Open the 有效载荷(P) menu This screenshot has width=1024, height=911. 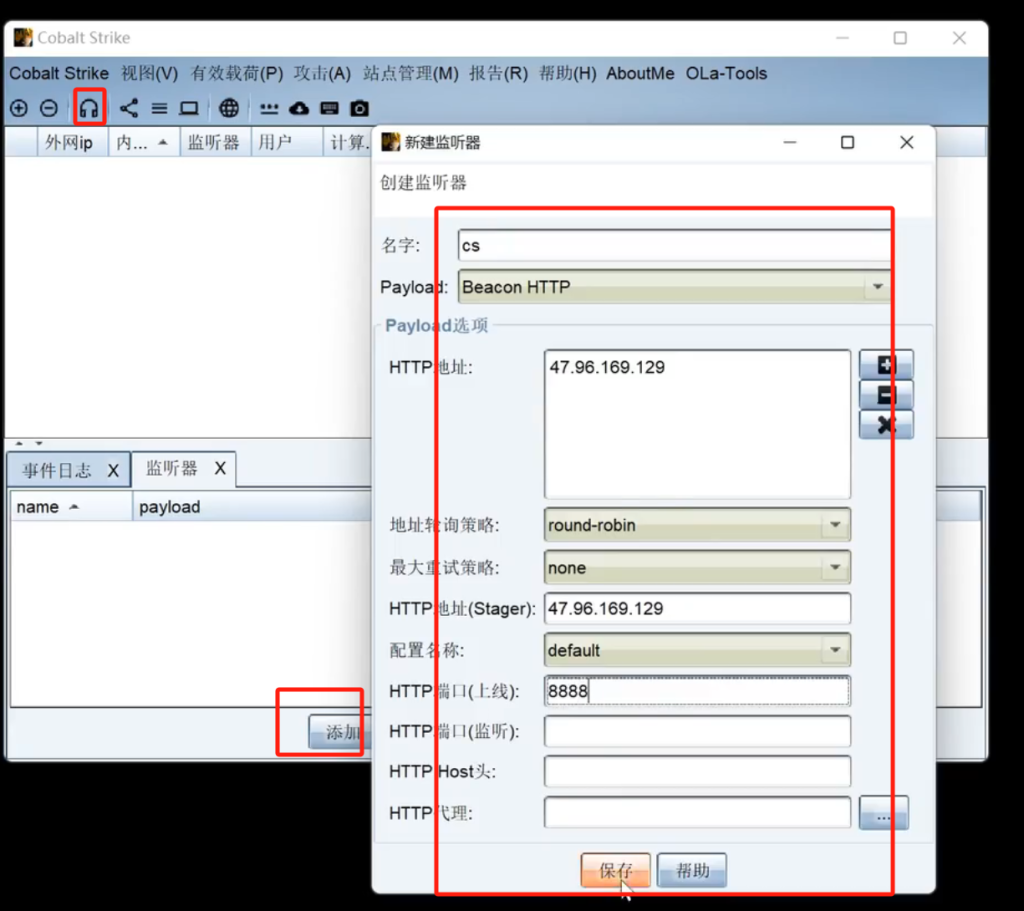click(237, 73)
